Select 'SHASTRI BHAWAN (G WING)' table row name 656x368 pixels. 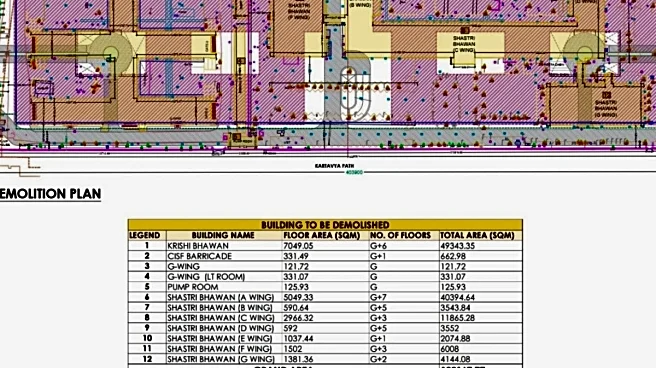(221, 359)
